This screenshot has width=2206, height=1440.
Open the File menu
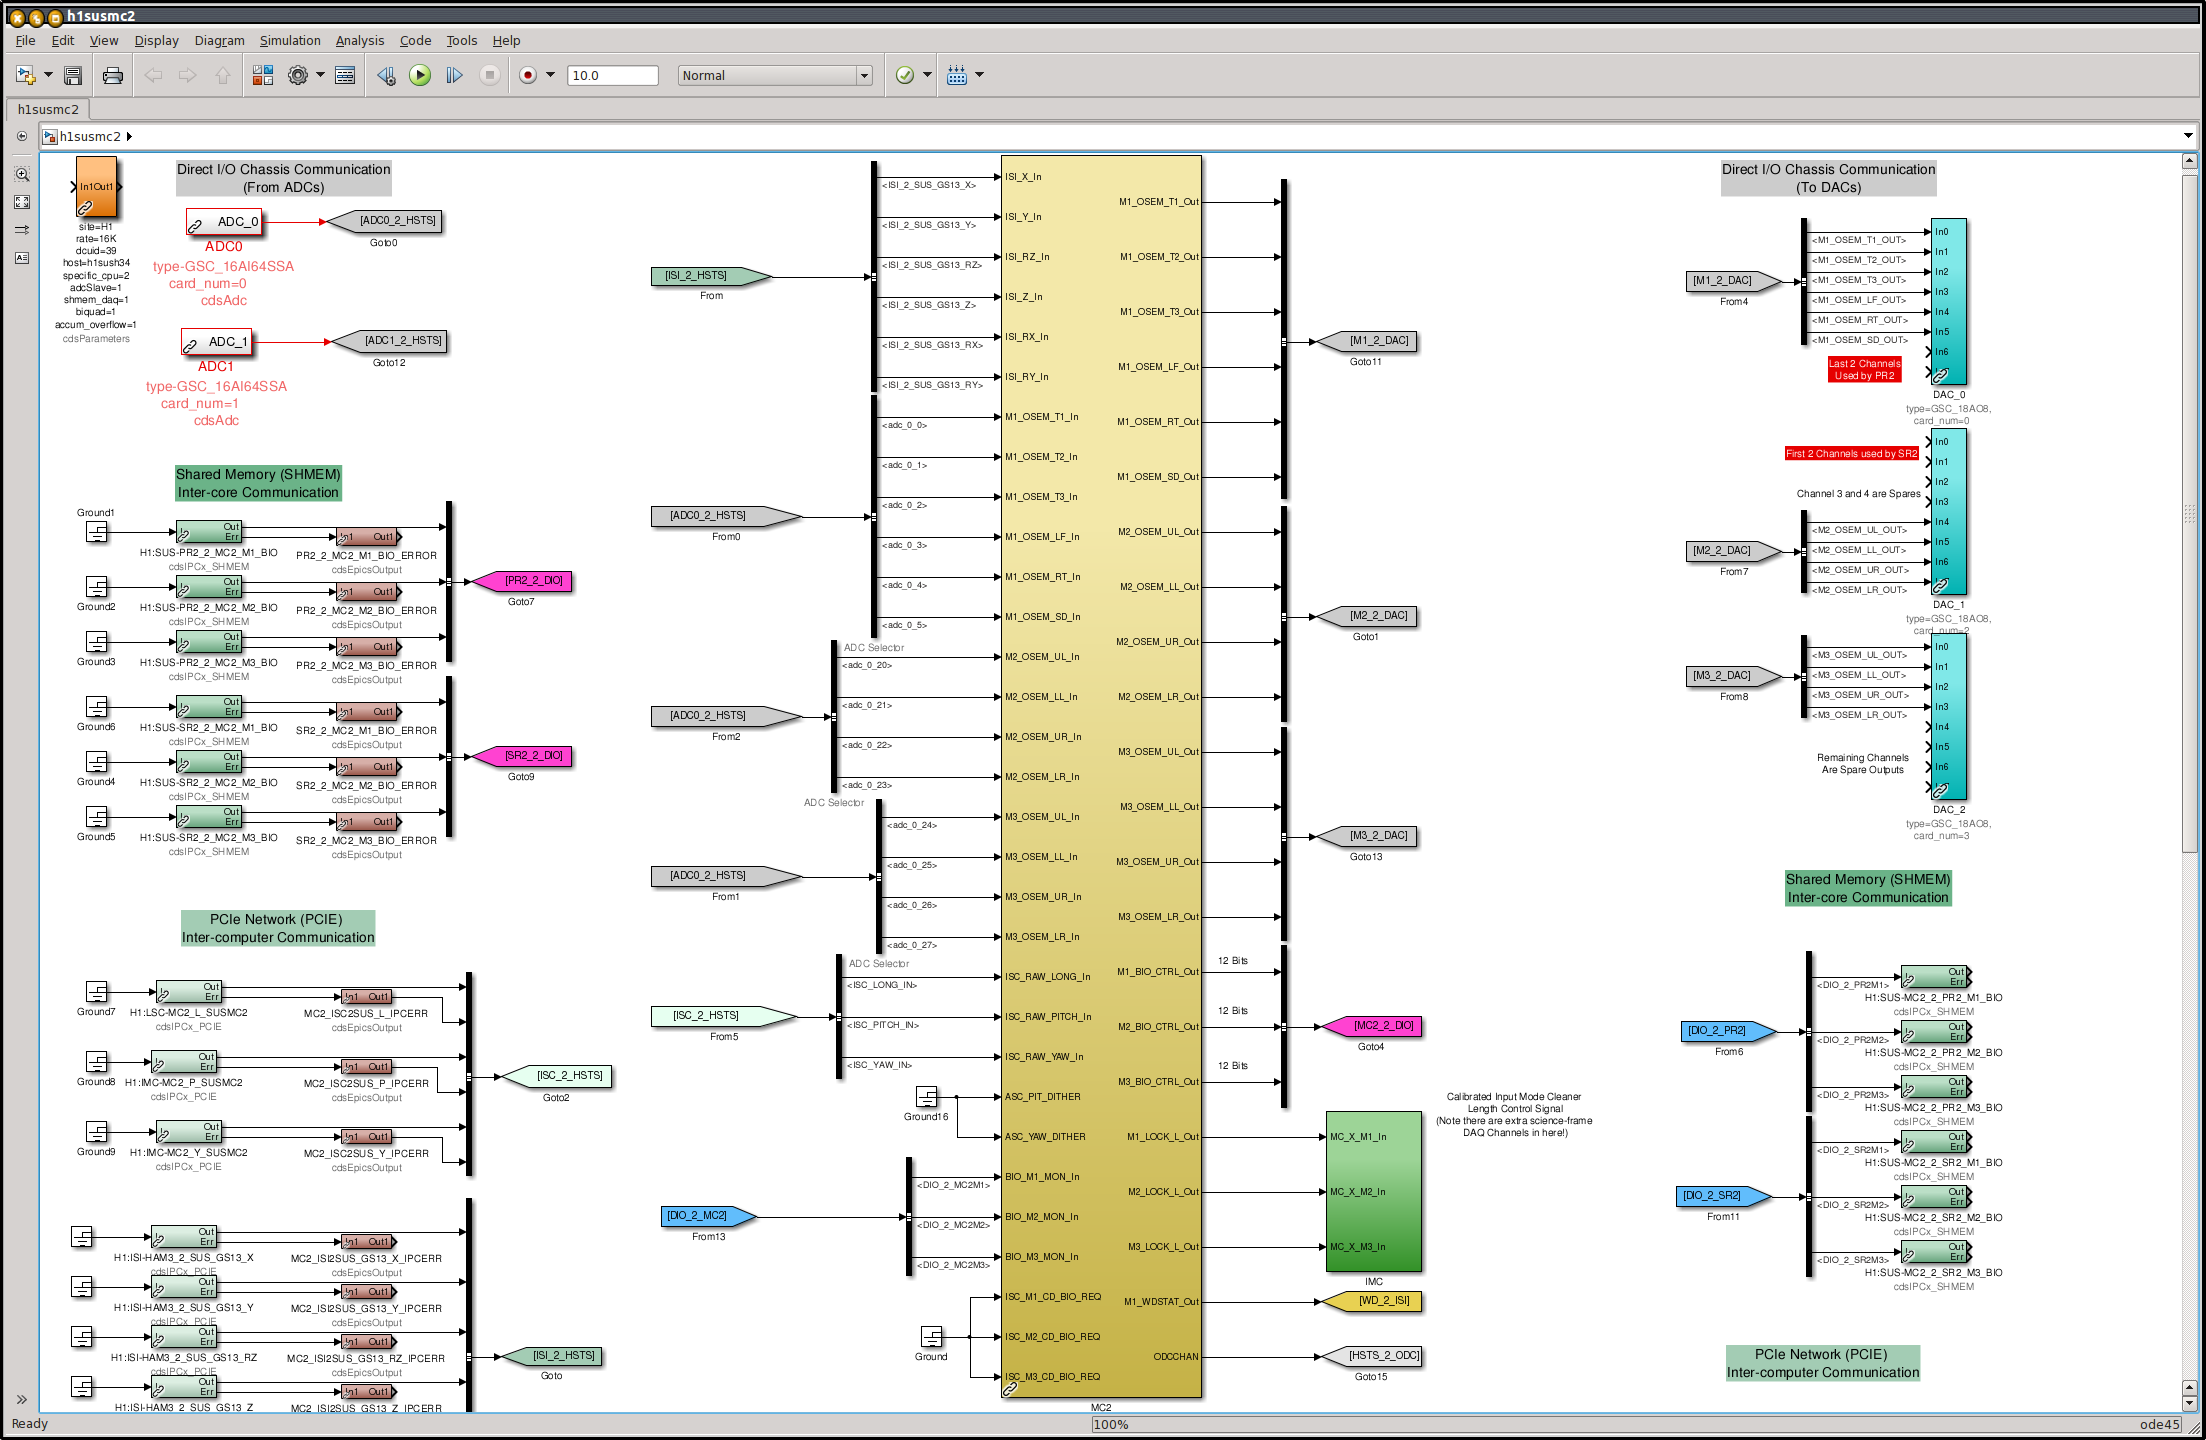pos(25,41)
